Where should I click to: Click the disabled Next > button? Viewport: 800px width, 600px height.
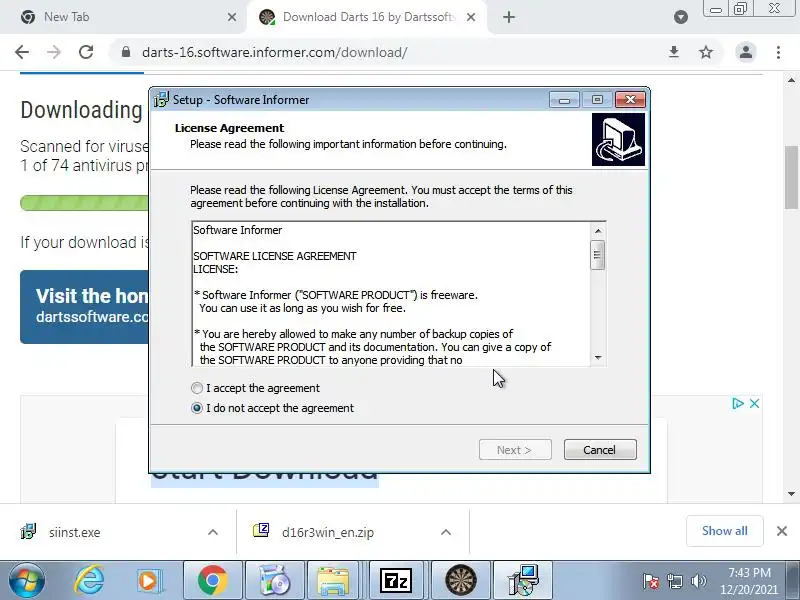tap(515, 449)
